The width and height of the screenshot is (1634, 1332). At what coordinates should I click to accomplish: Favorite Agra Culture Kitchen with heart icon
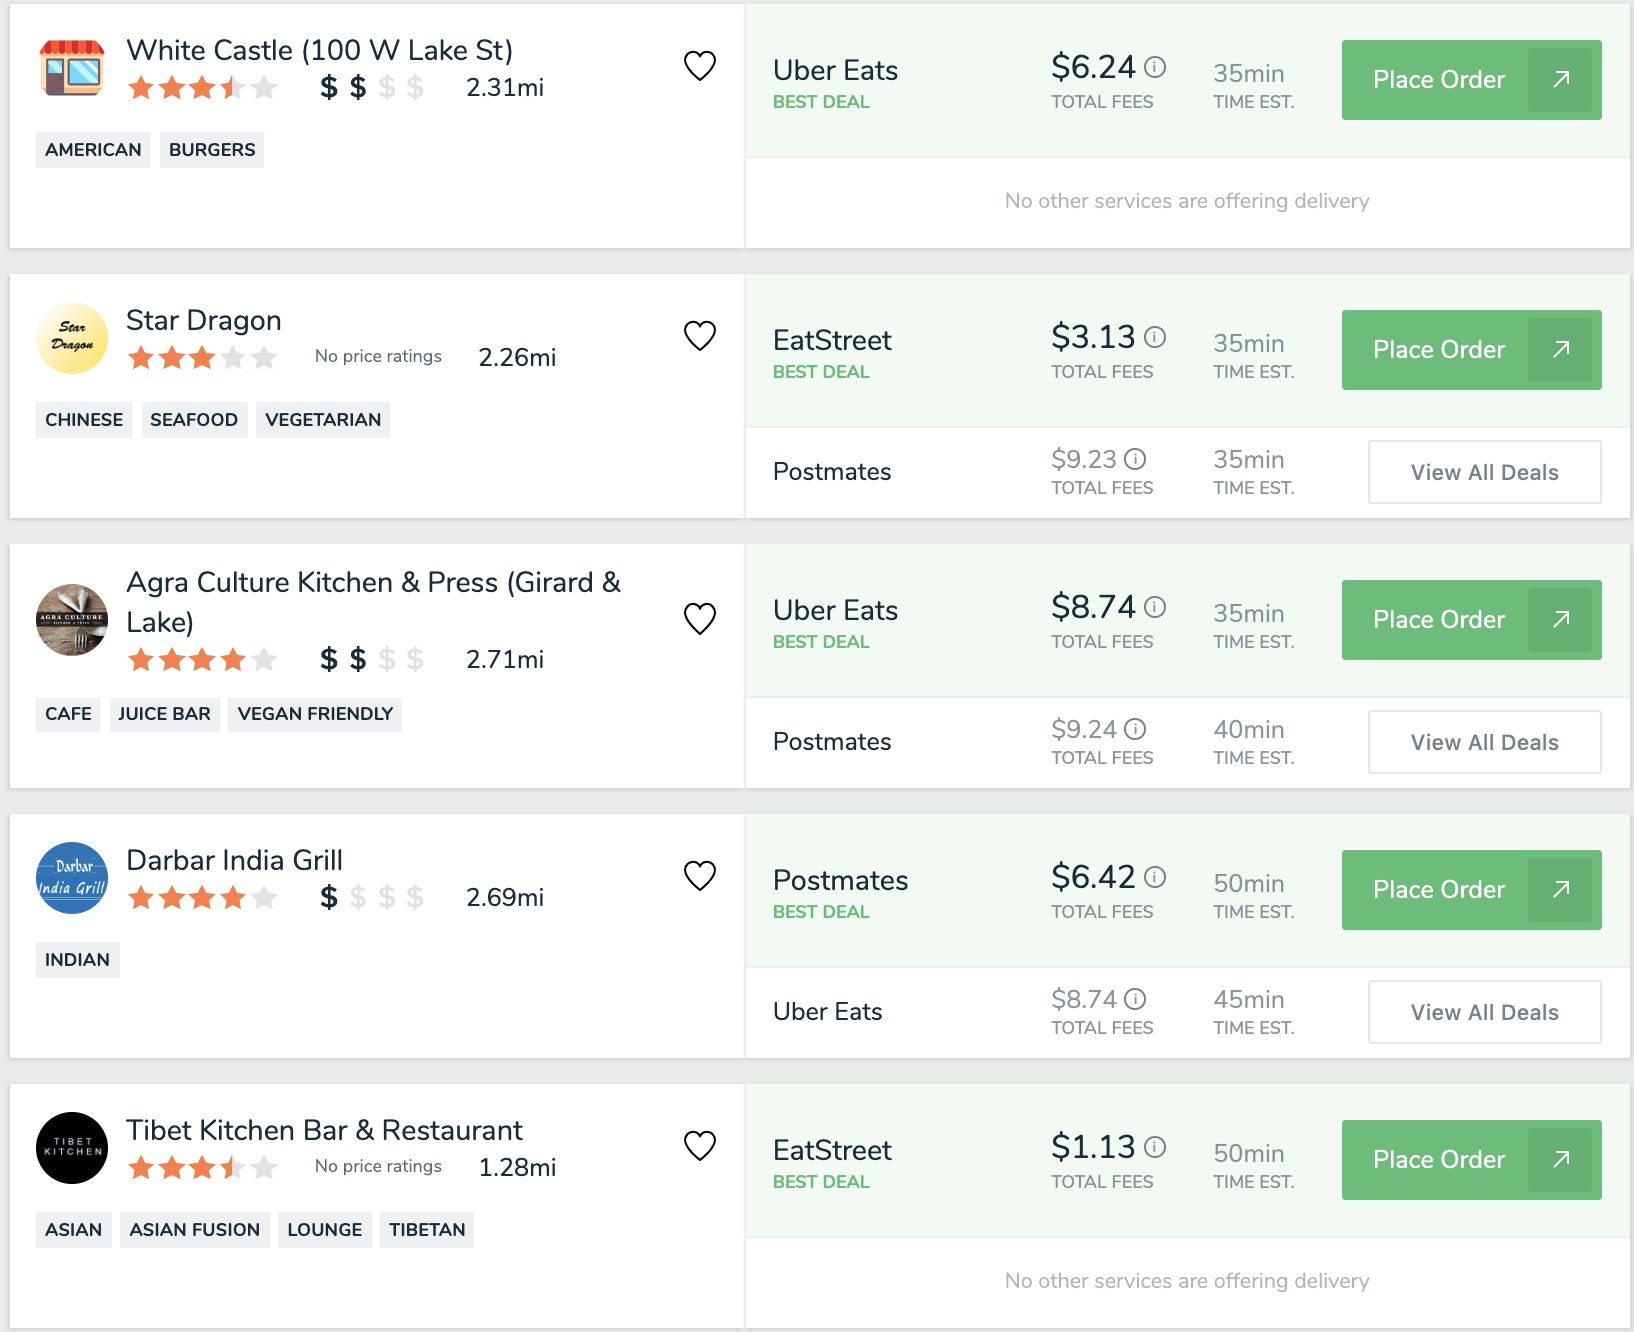pos(700,619)
